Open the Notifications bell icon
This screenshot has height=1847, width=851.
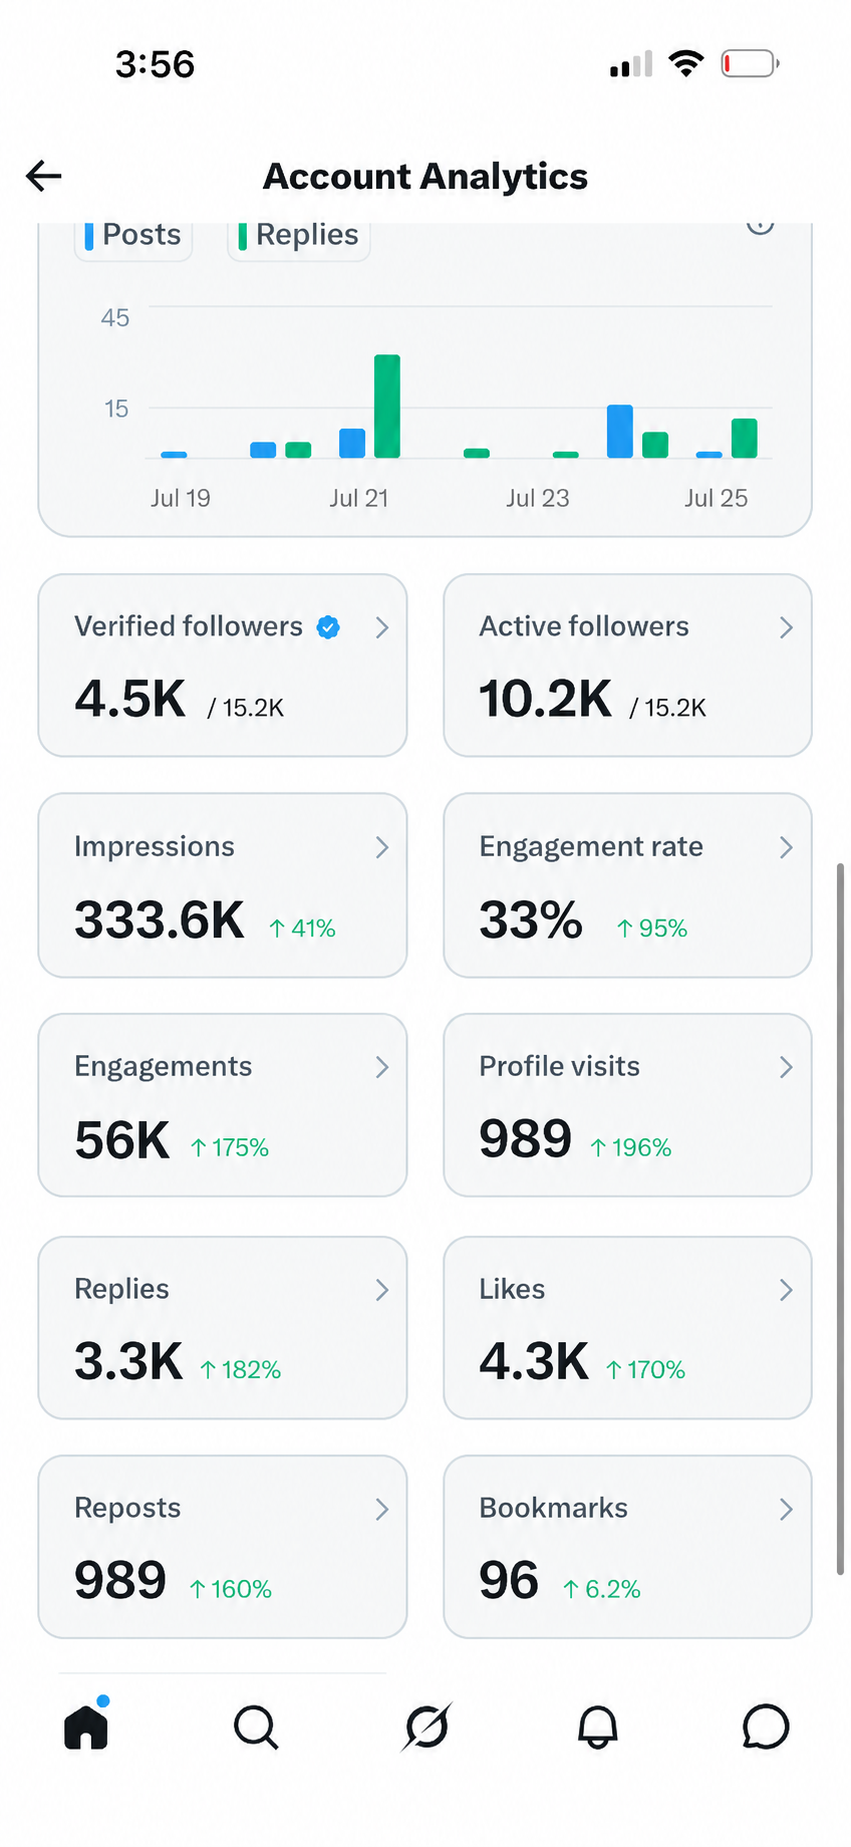pyautogui.click(x=598, y=1727)
